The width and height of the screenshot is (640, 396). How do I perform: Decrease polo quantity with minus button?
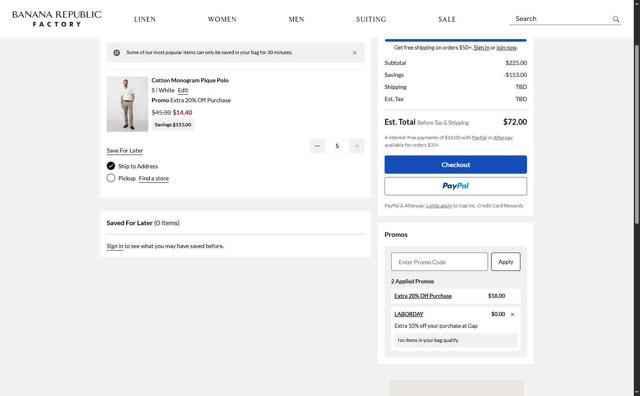(x=317, y=146)
